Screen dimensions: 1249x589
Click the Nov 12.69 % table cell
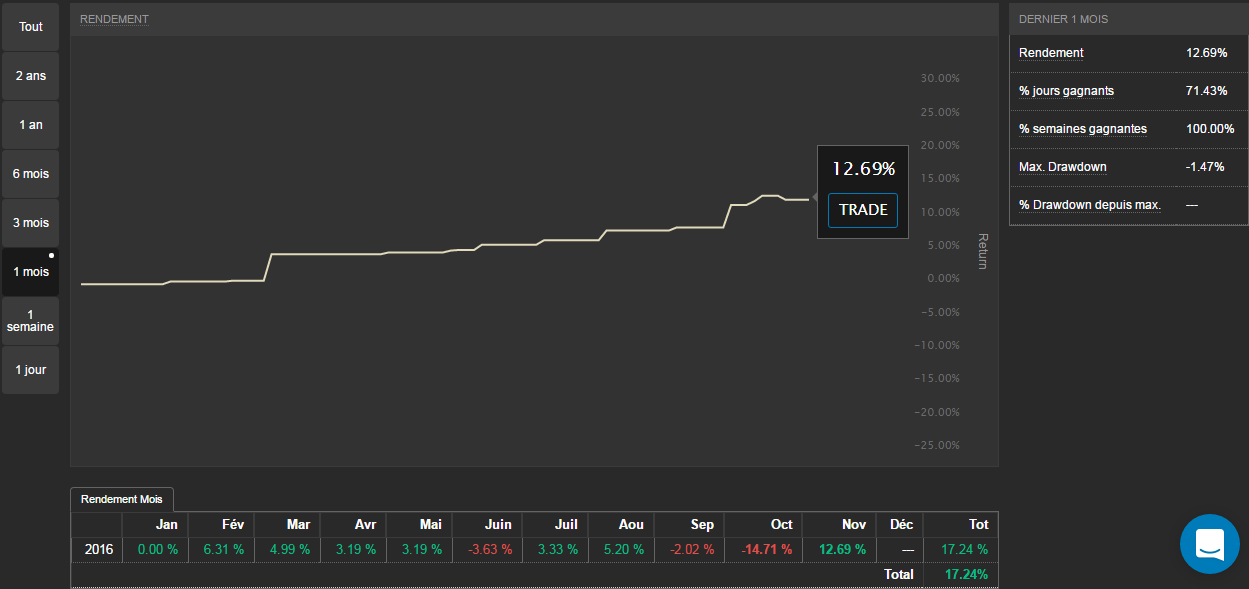[841, 549]
